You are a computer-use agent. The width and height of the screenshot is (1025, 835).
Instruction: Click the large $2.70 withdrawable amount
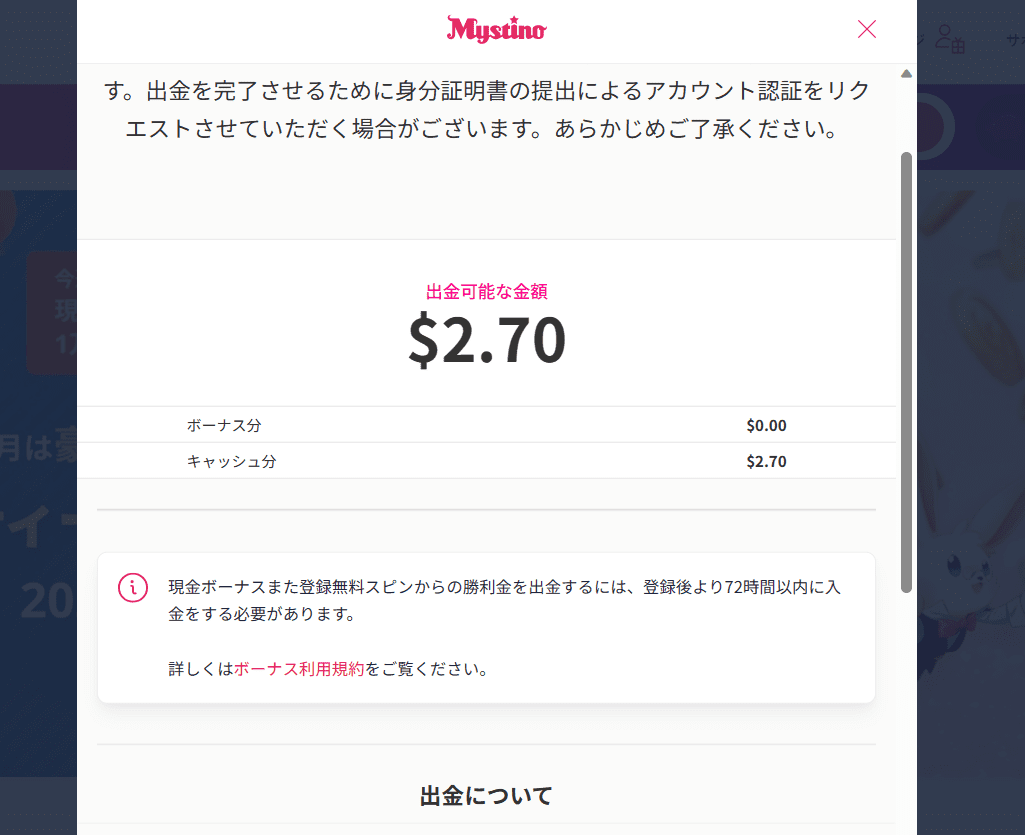(x=487, y=339)
